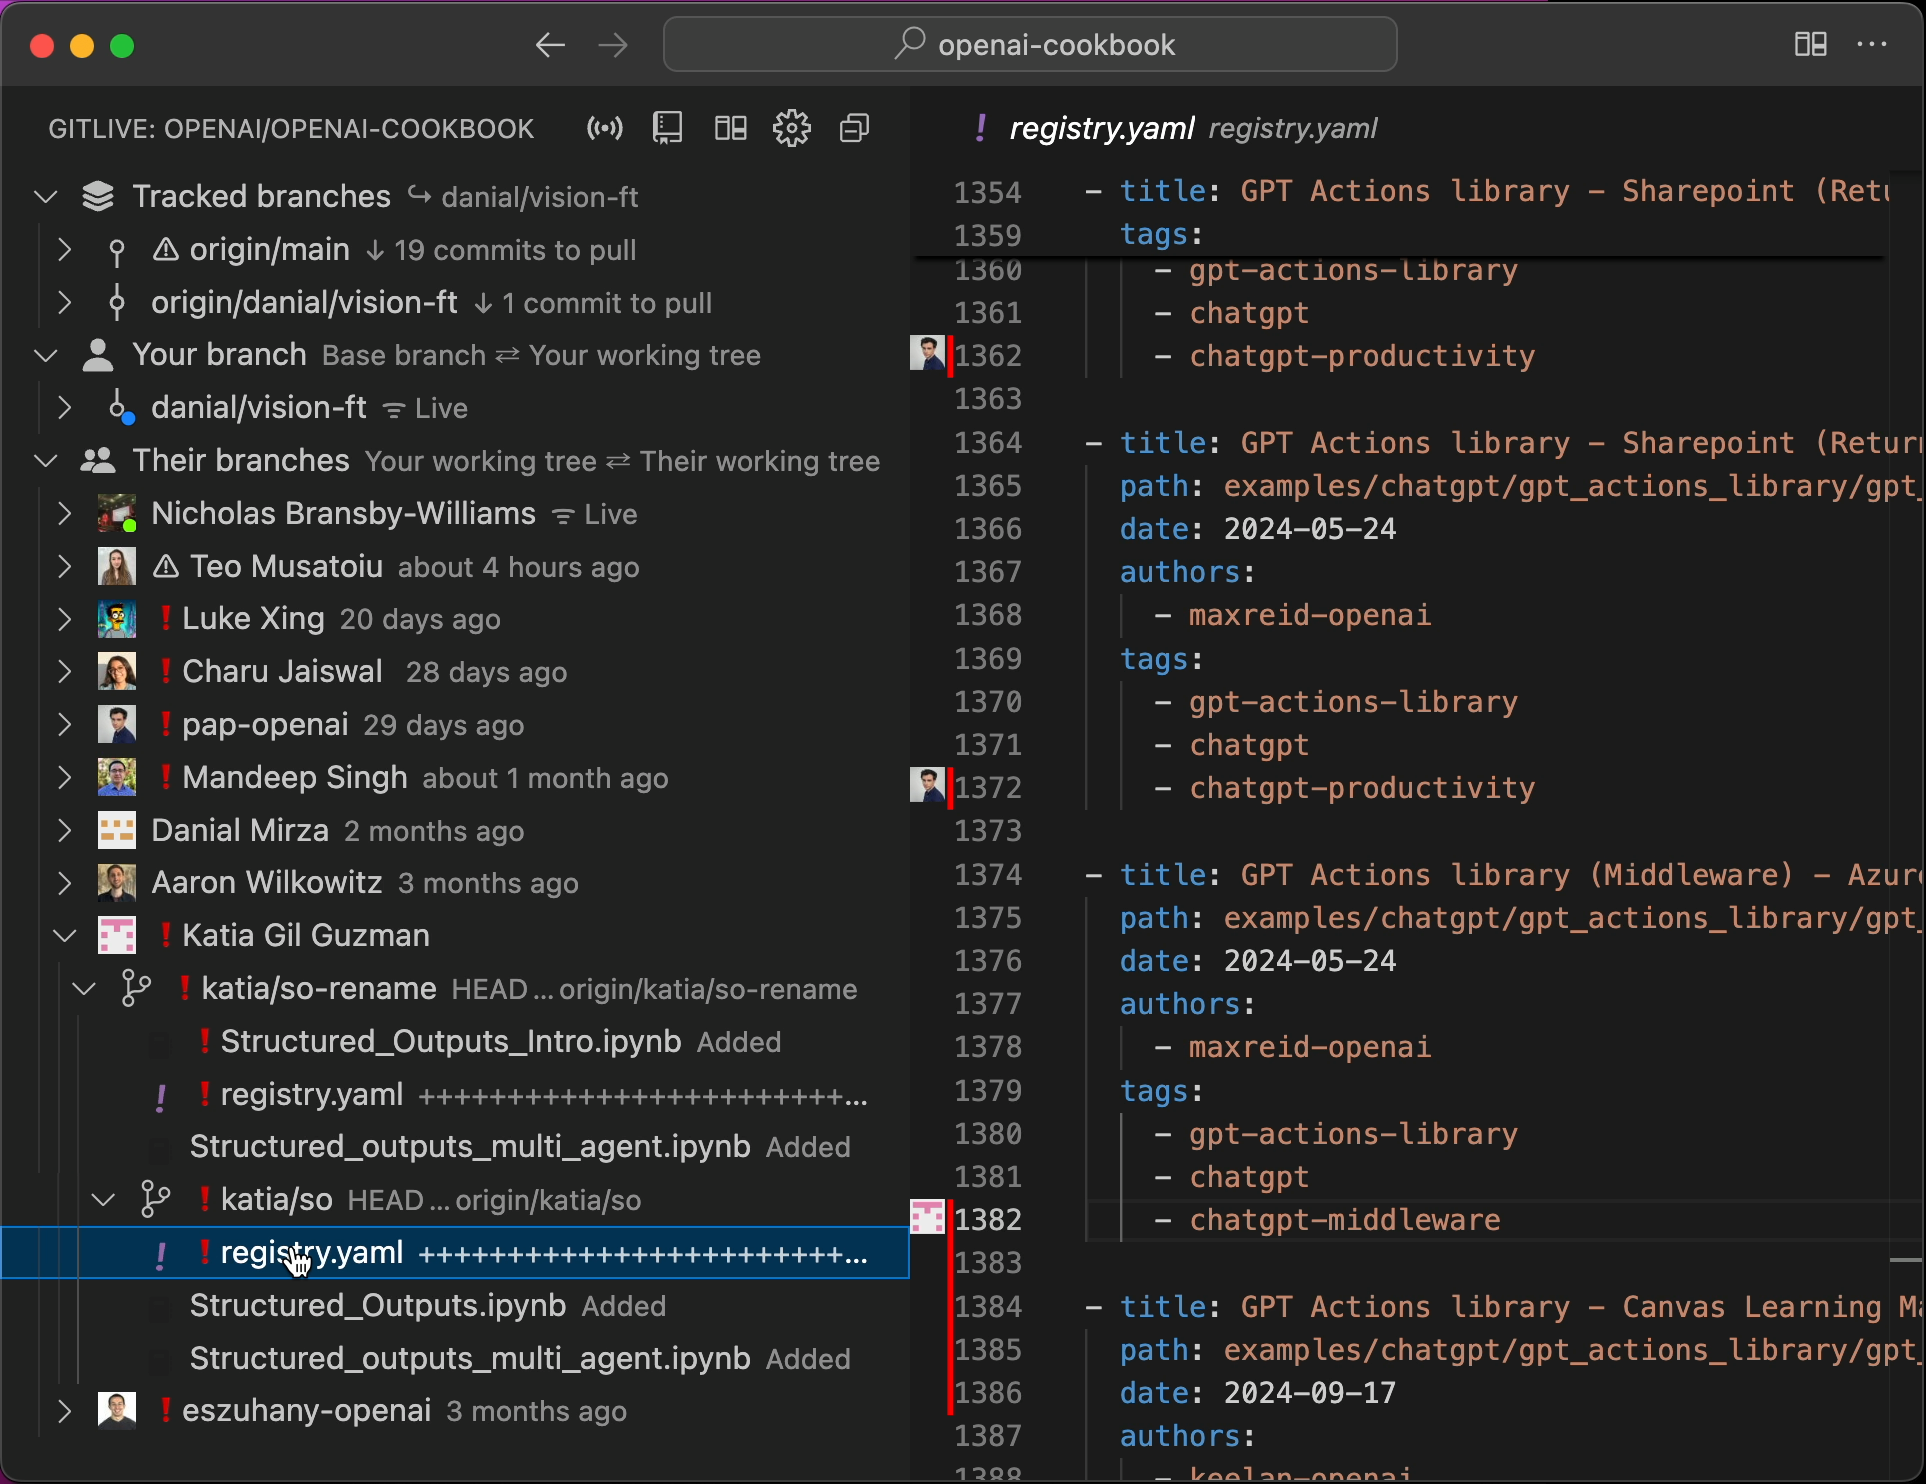
Task: Toggle editor layout icon in title bar
Action: coord(1810,44)
